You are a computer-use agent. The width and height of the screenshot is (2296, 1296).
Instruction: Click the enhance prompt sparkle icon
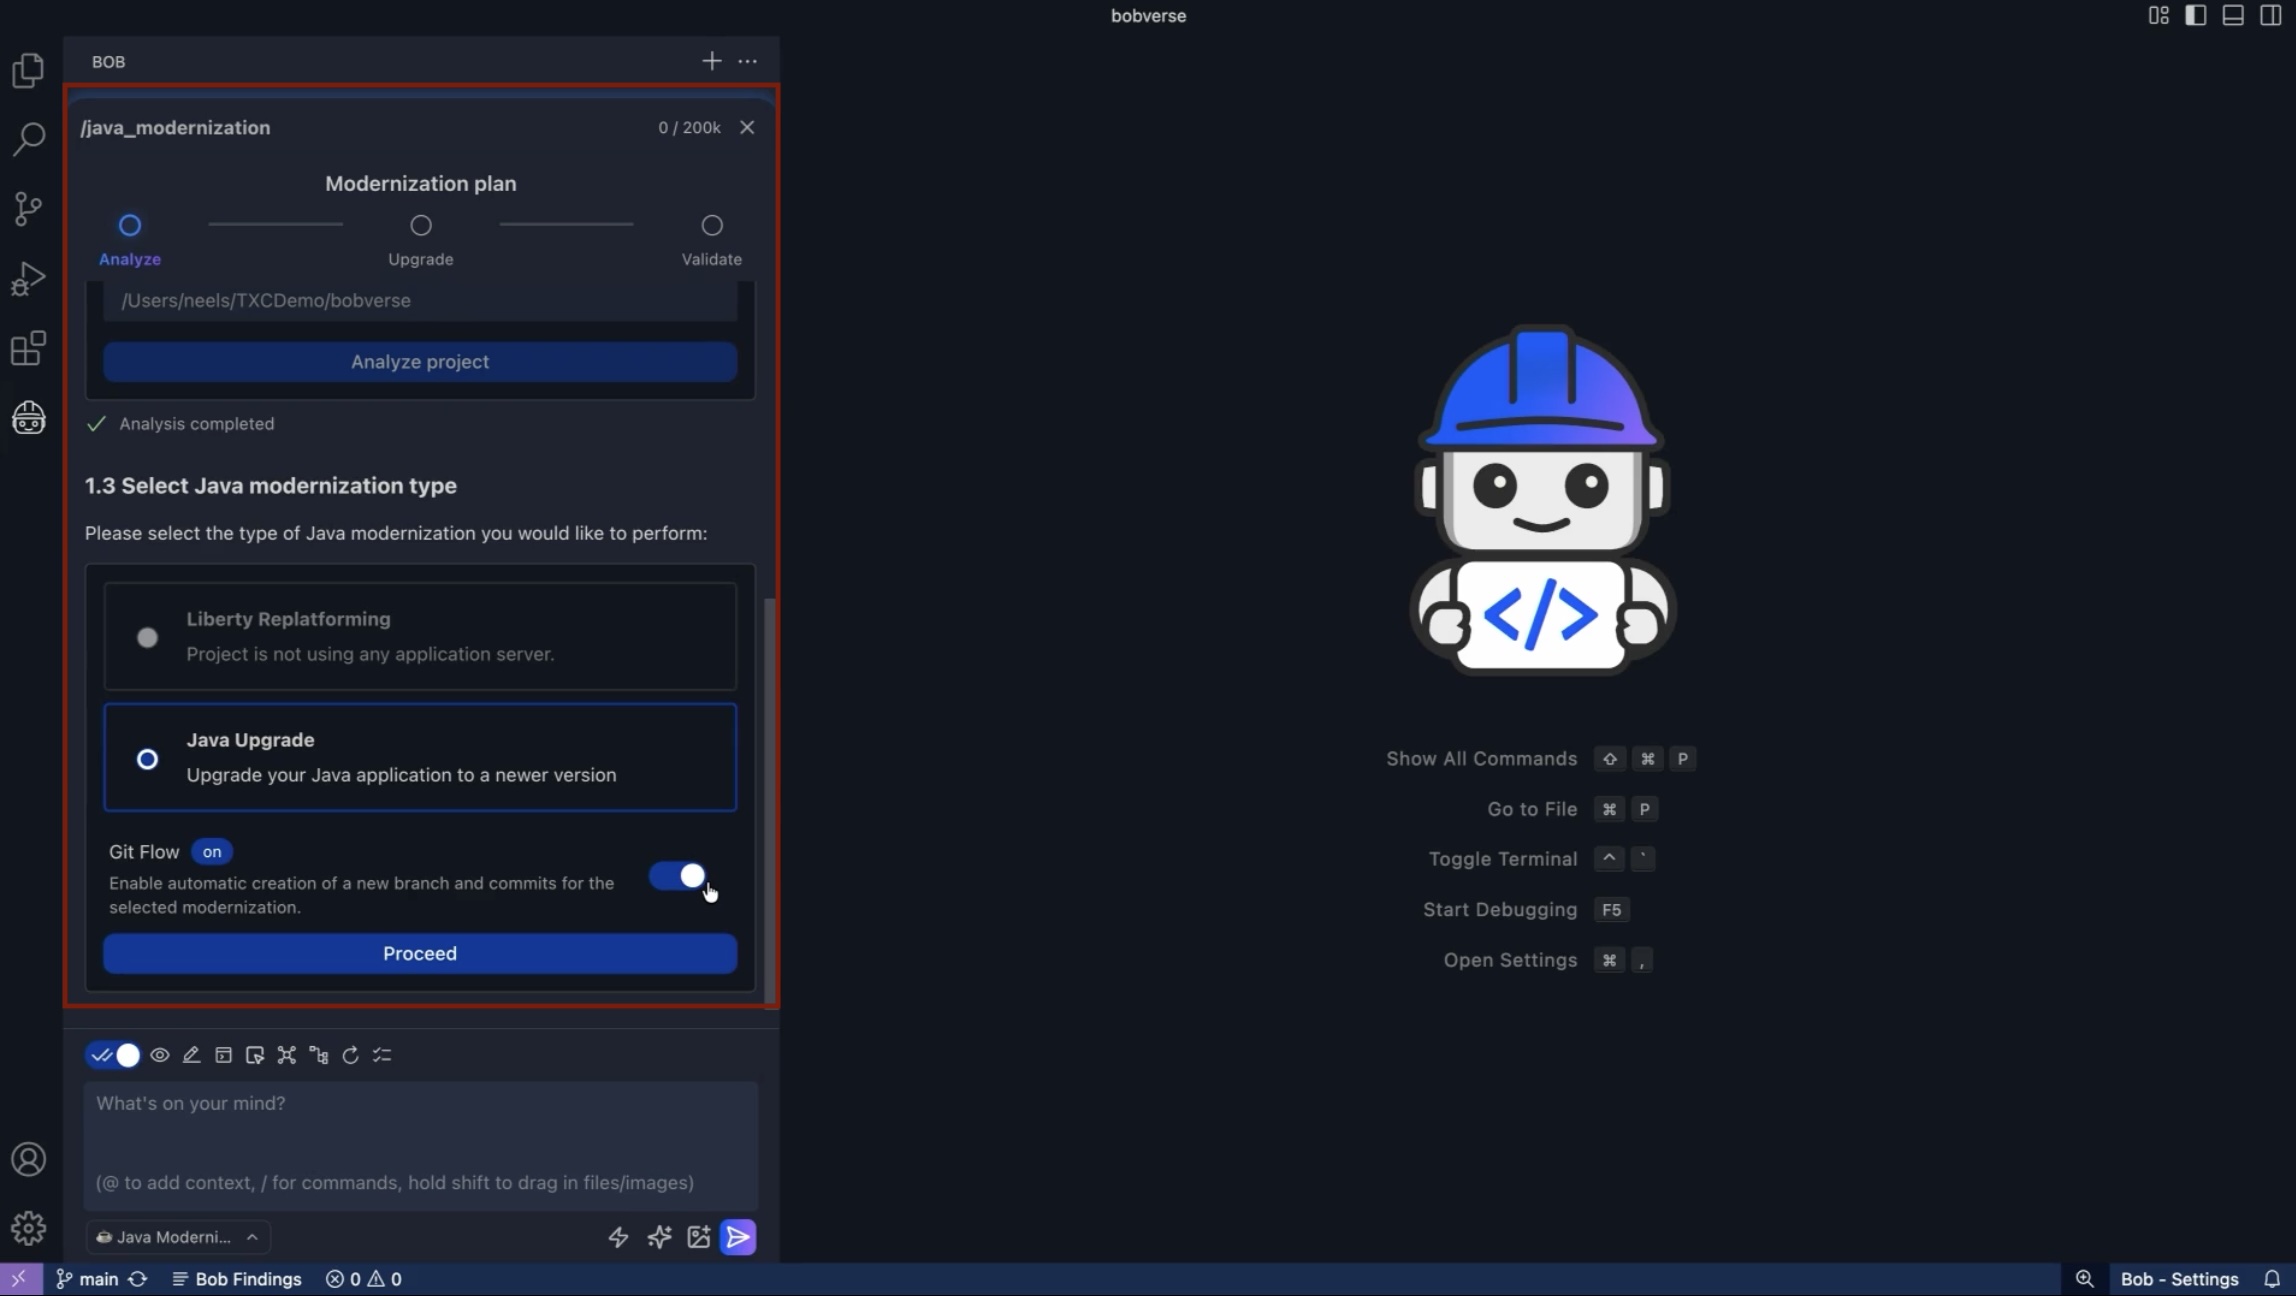[659, 1237]
